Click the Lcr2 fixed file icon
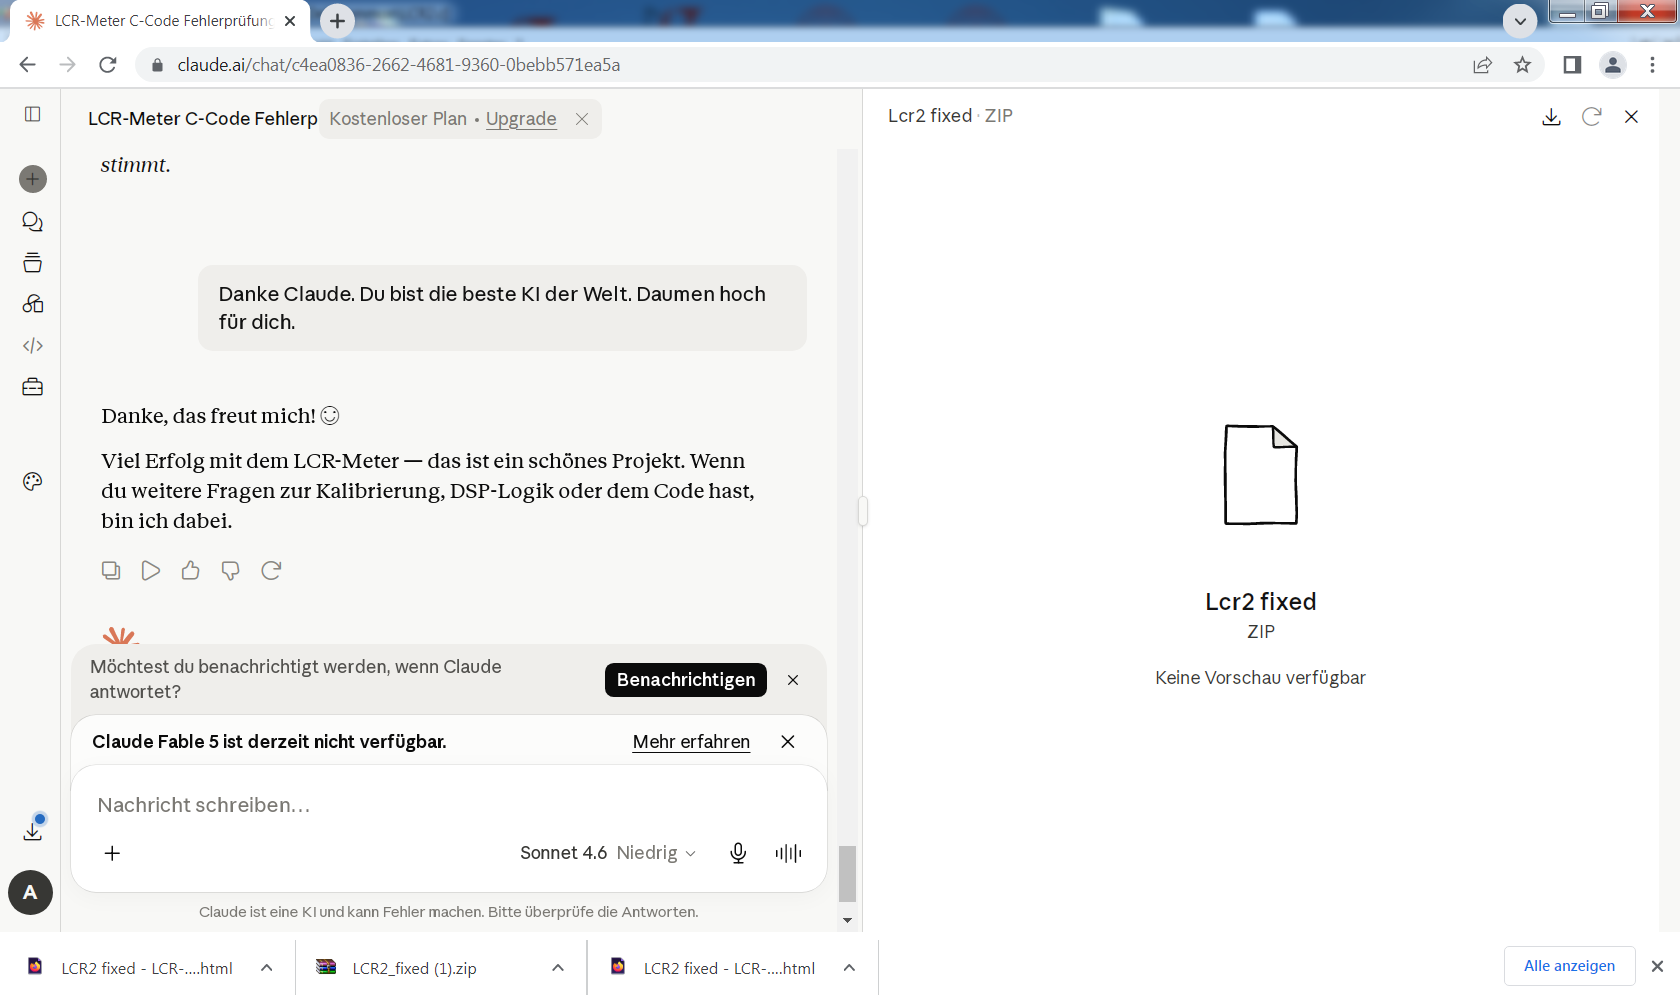 (1261, 475)
